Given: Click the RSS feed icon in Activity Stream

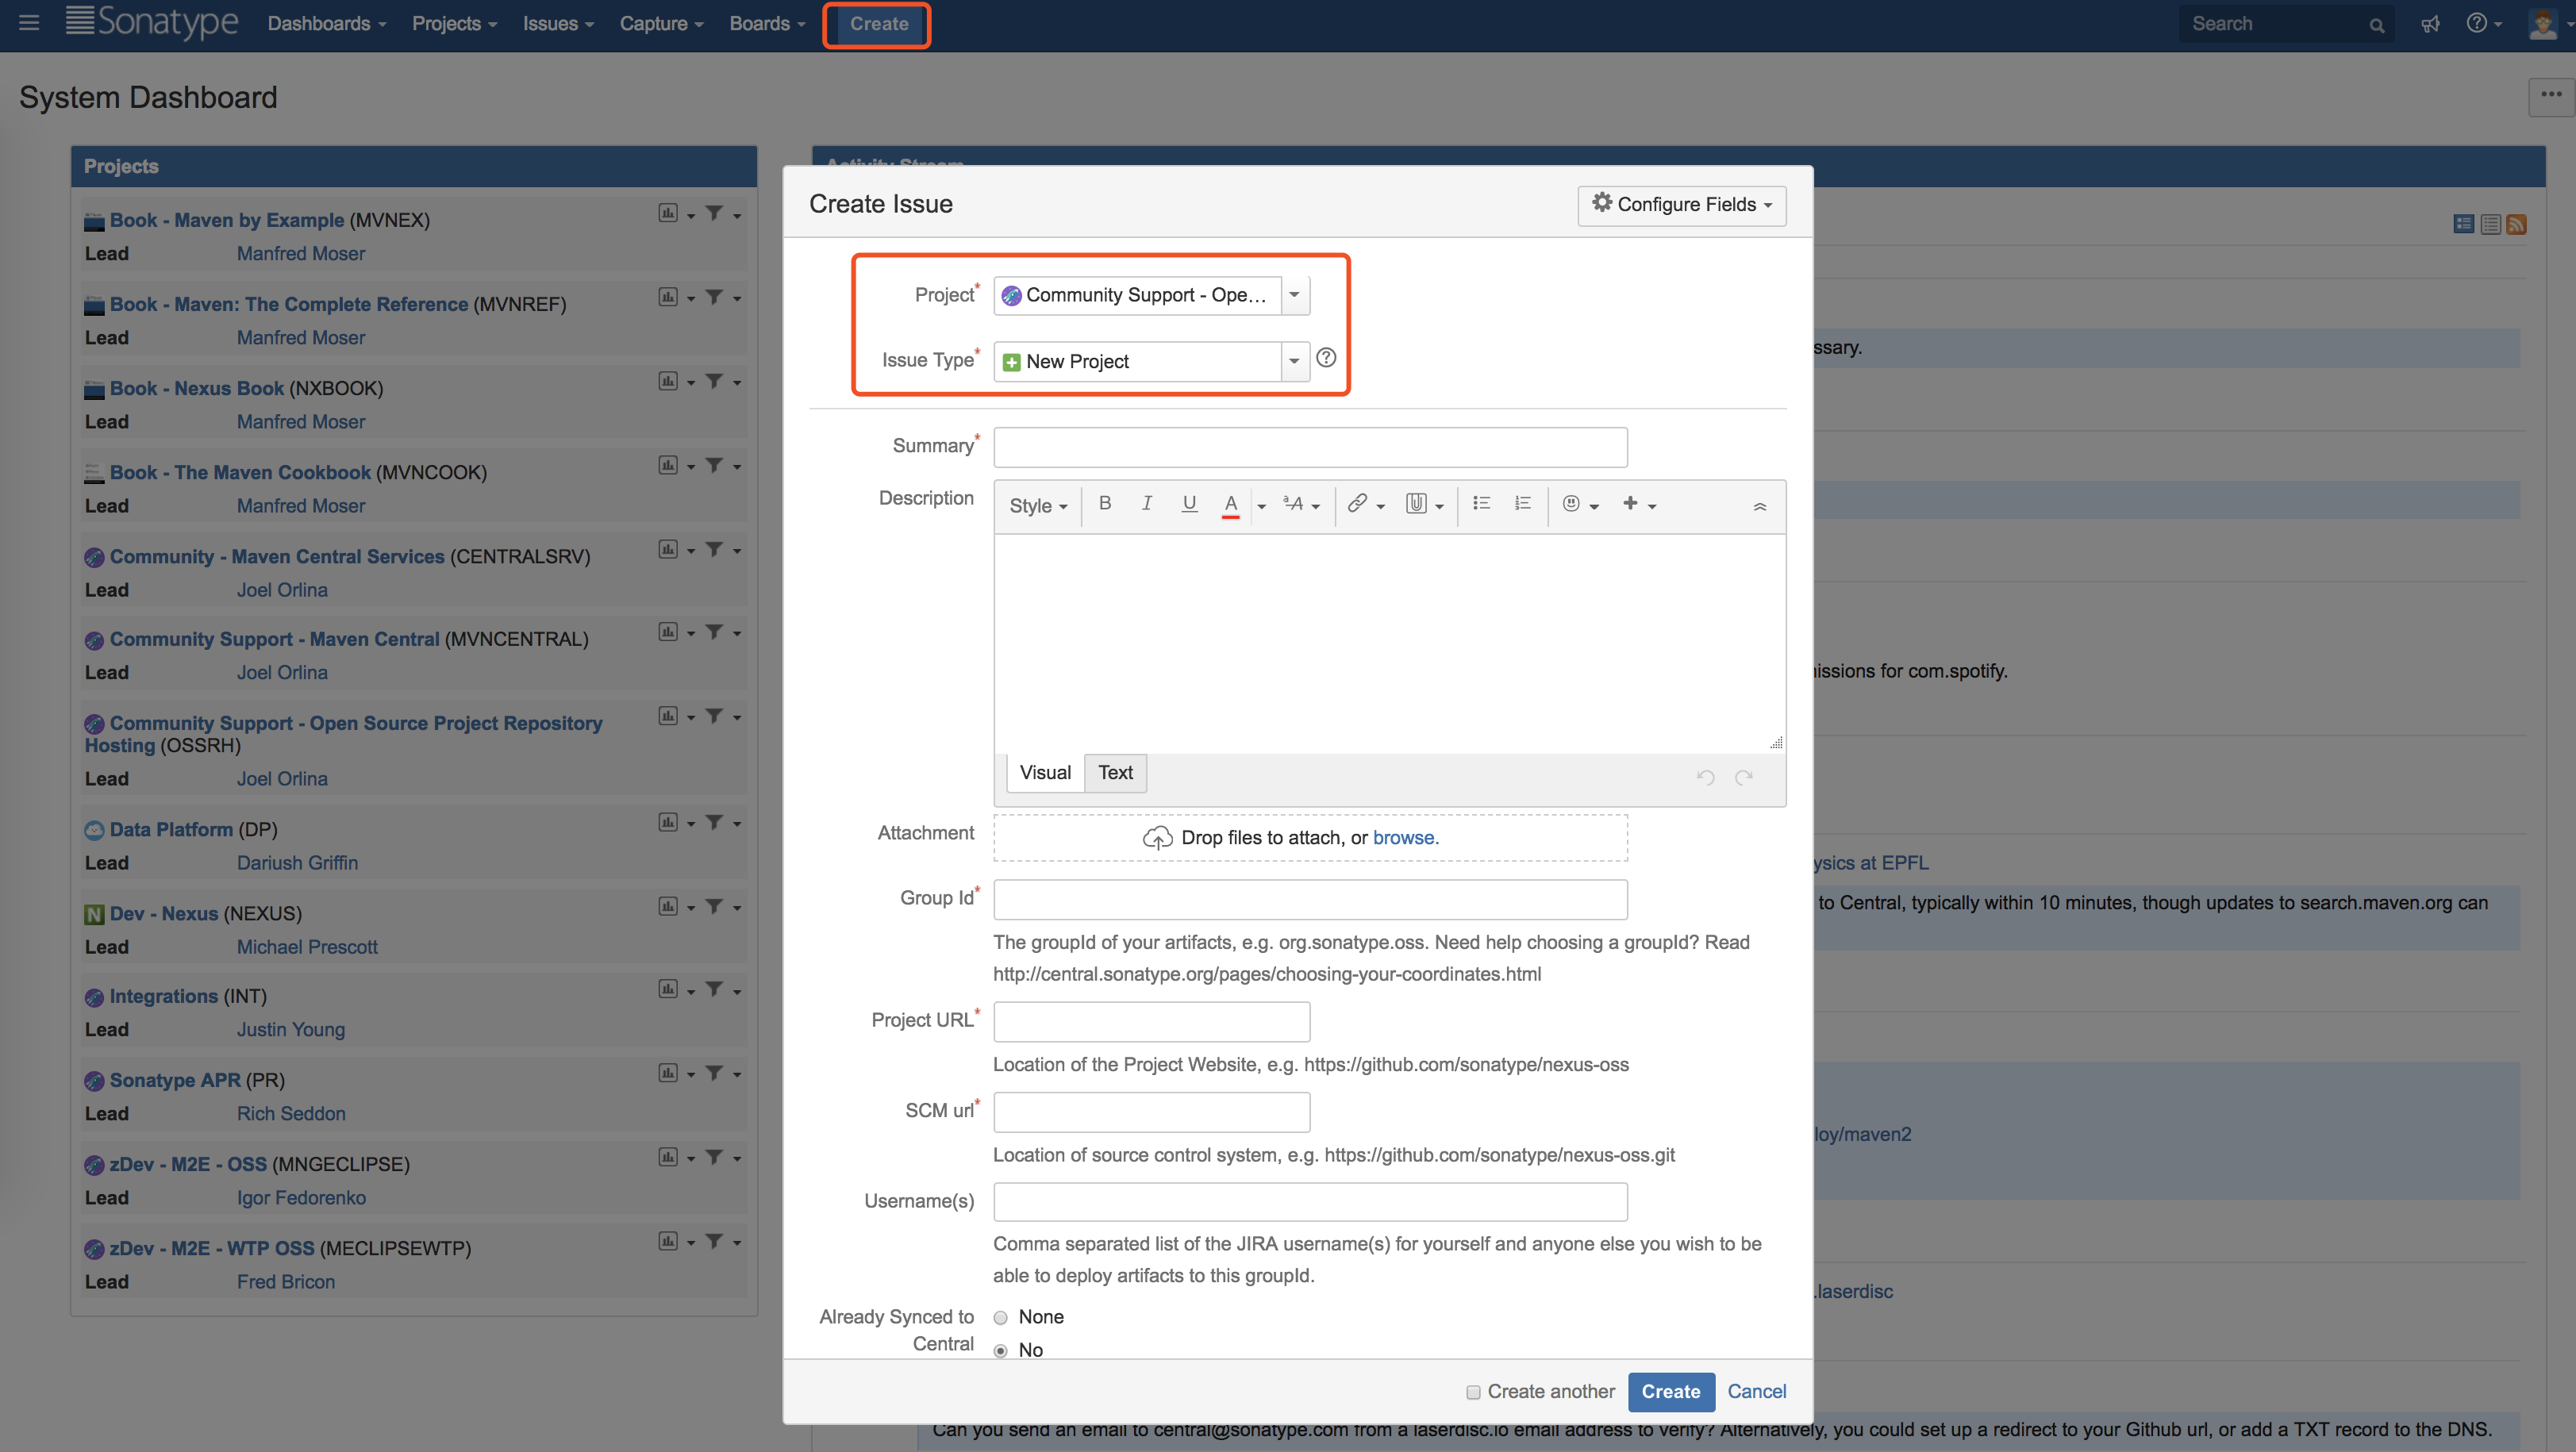Looking at the screenshot, I should click(2517, 224).
